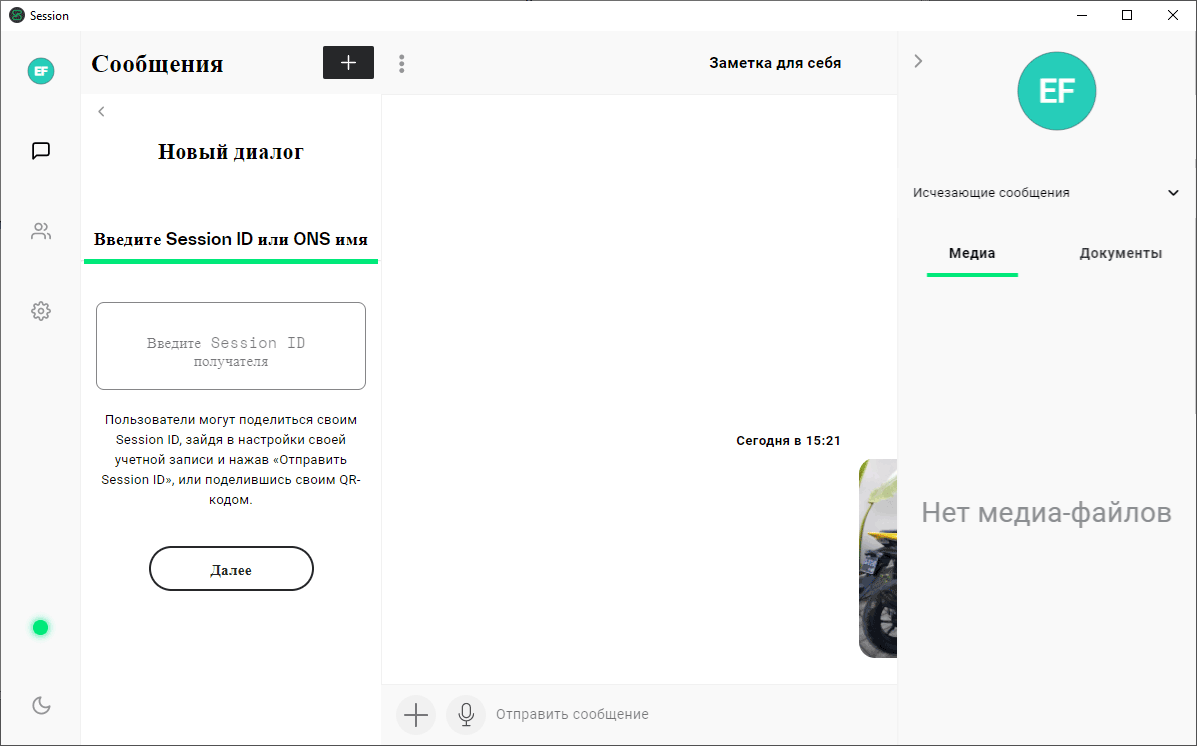Click the green network status indicator
The image size is (1197, 746).
pos(40,628)
